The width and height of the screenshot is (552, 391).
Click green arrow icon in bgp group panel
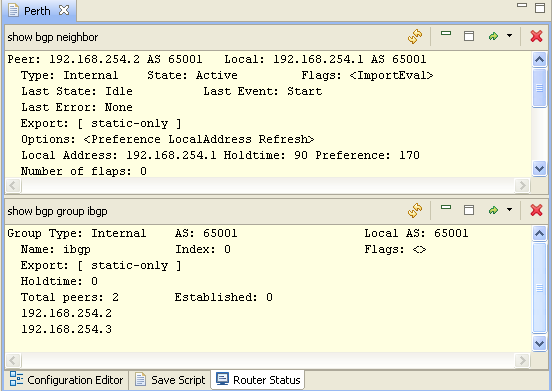pos(494,210)
